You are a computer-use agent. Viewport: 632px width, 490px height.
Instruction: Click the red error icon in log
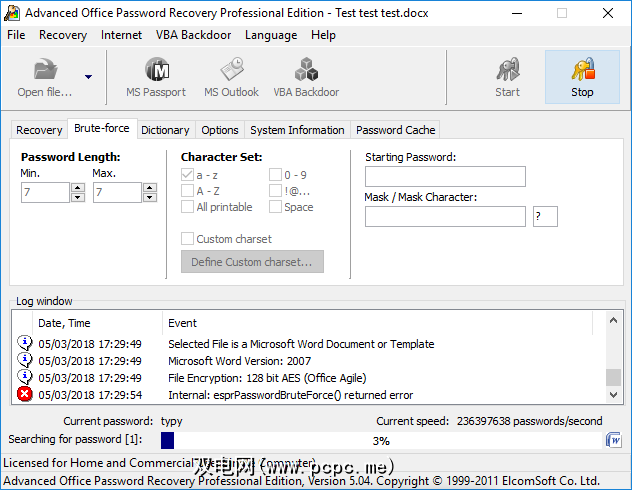[x=25, y=394]
